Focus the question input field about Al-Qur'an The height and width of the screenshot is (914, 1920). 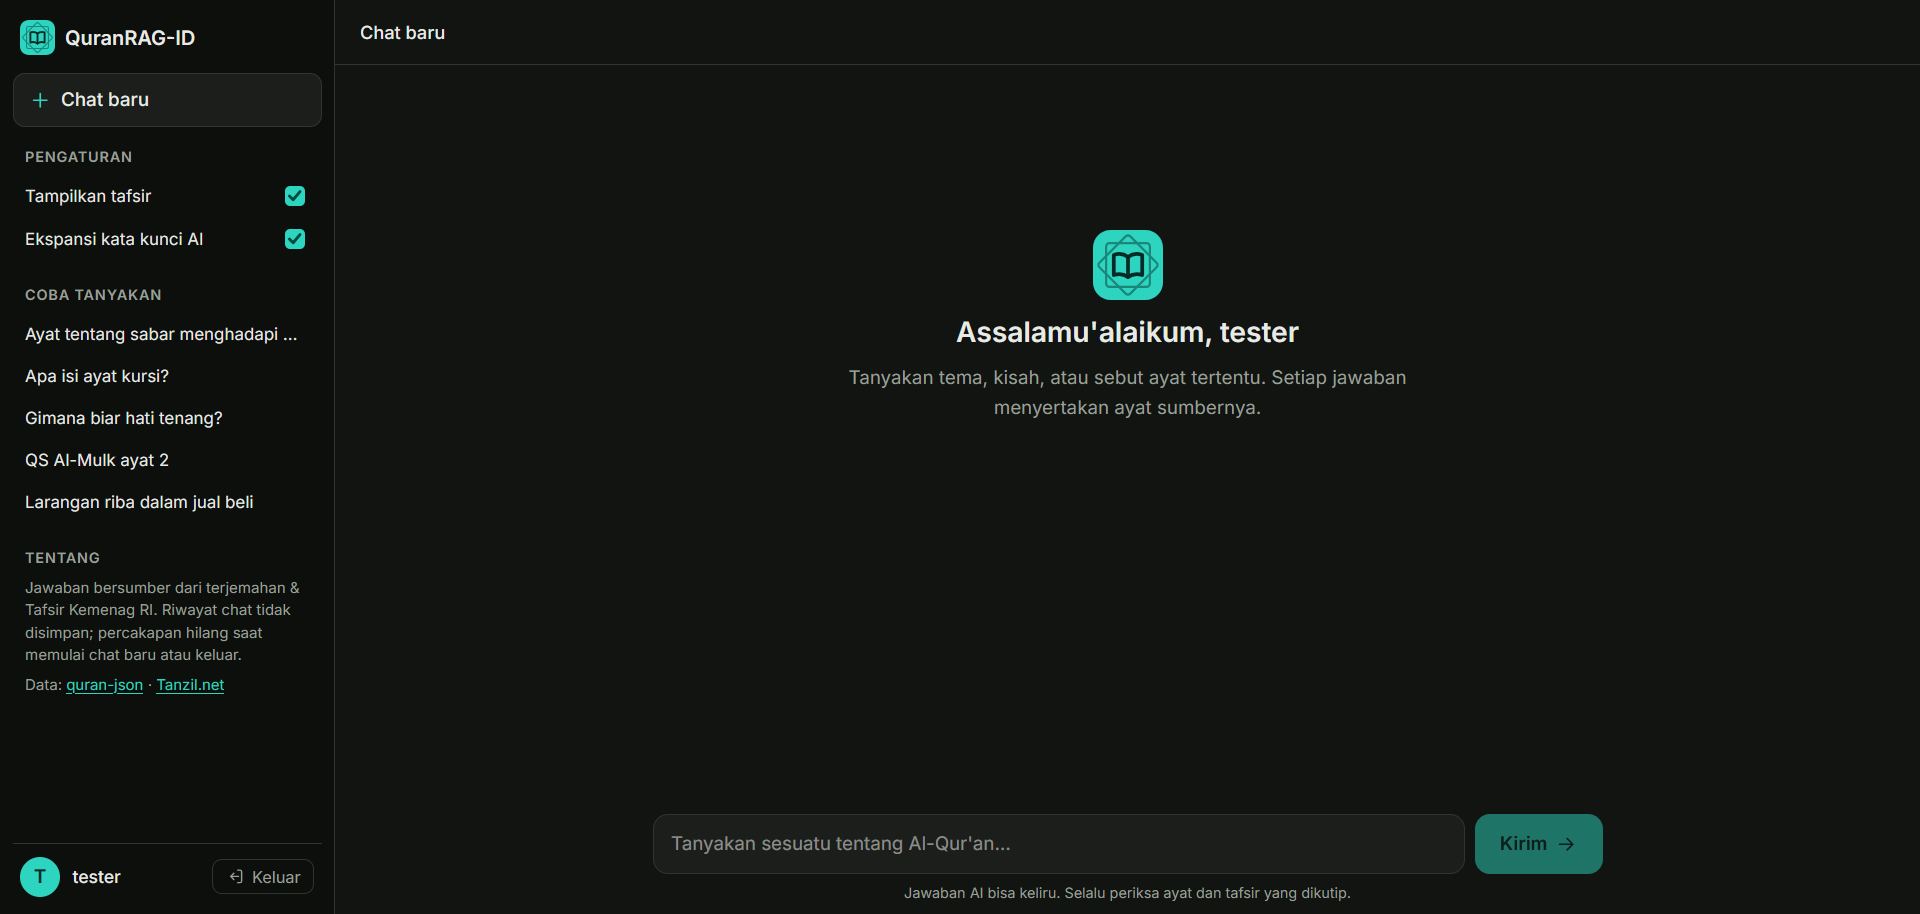pos(1058,844)
